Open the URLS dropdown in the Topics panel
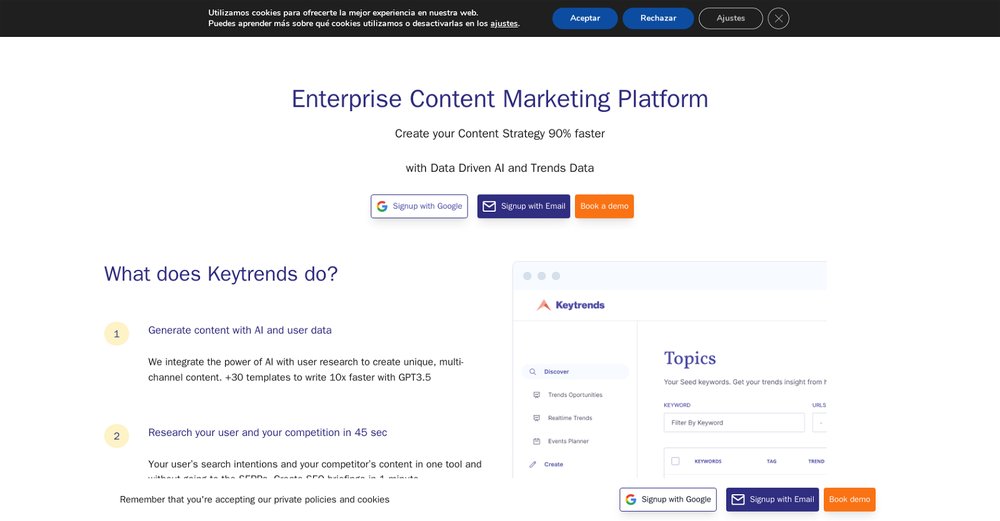 click(x=819, y=422)
